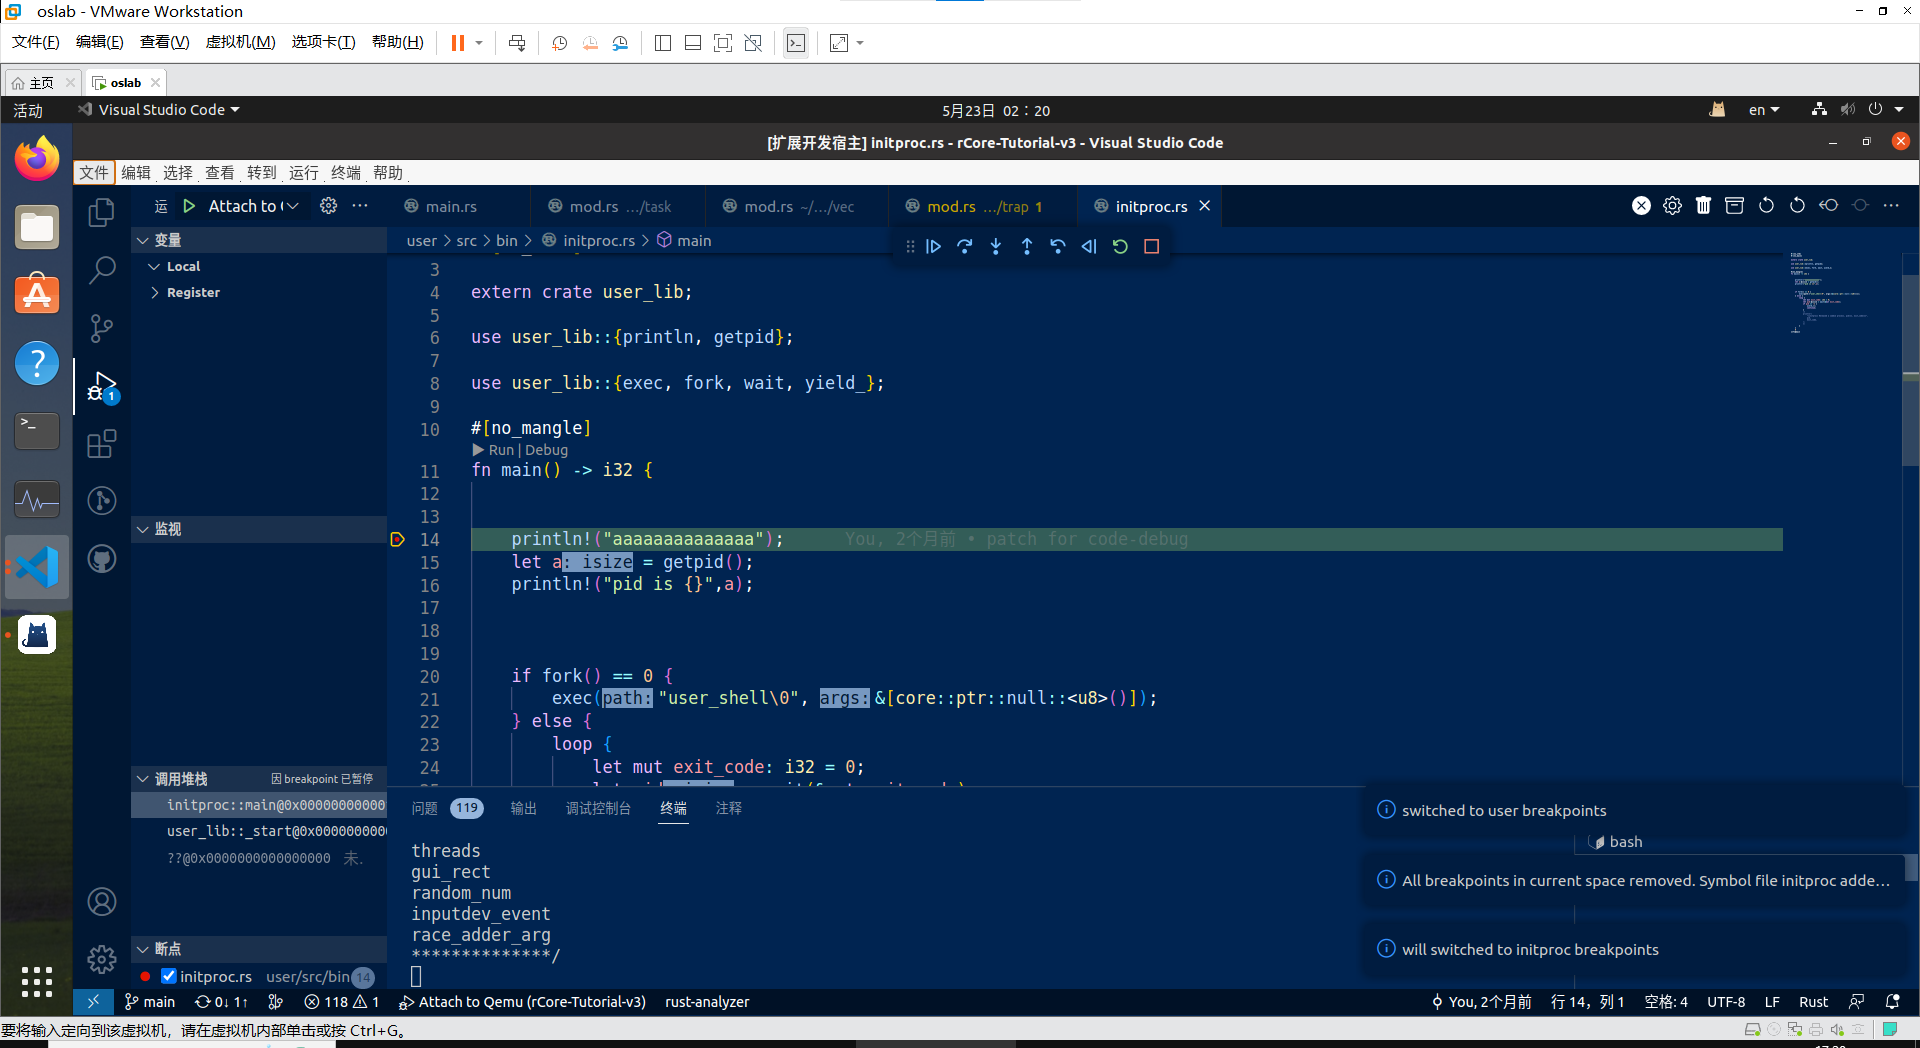The height and width of the screenshot is (1048, 1920).
Task: Switch to the 调试控制台 panel tab
Action: click(x=598, y=808)
